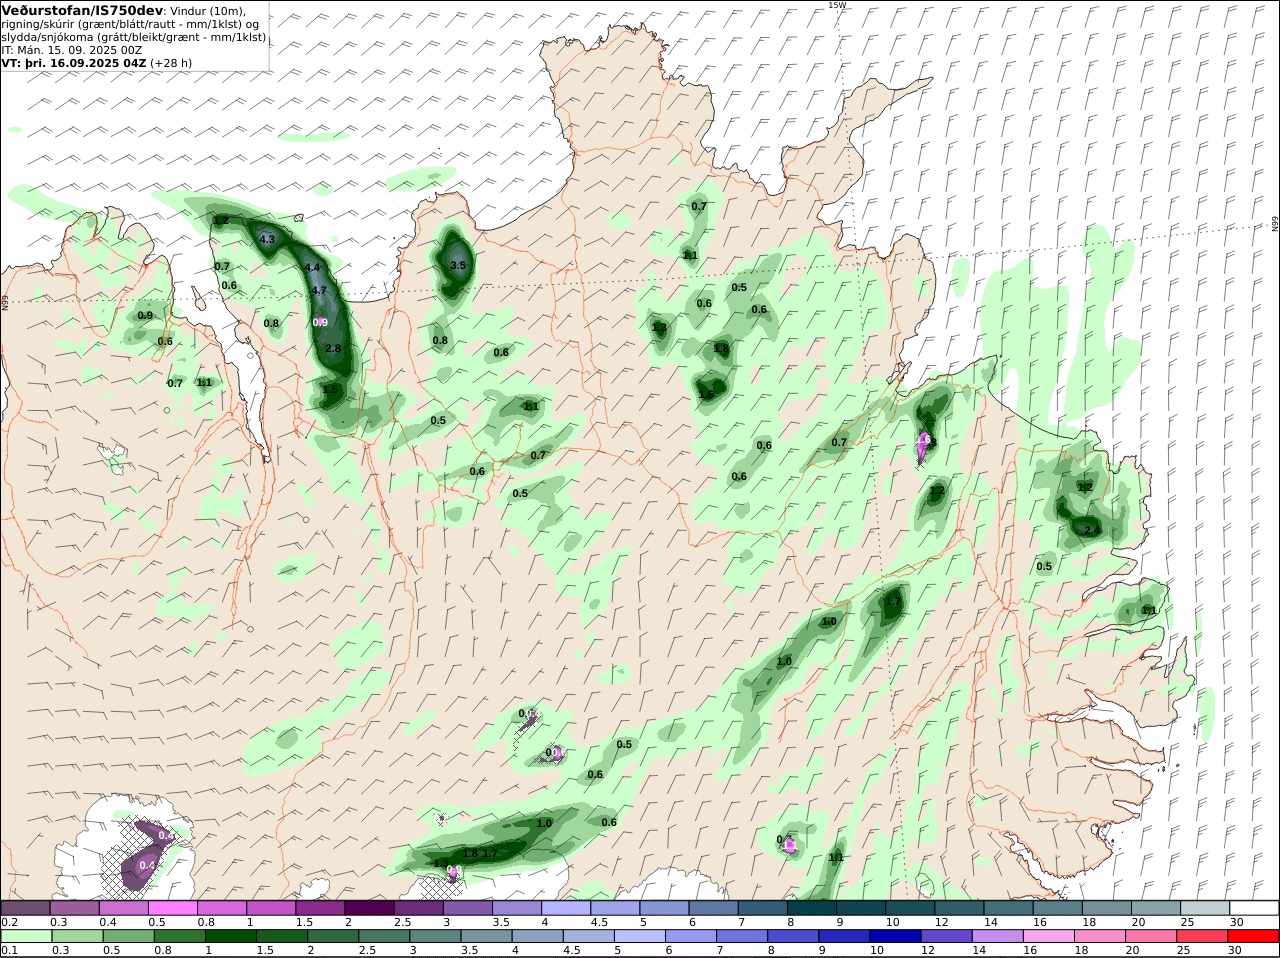
Task: Click the 0.2 label in the snow legend
Action: (x=10, y=922)
